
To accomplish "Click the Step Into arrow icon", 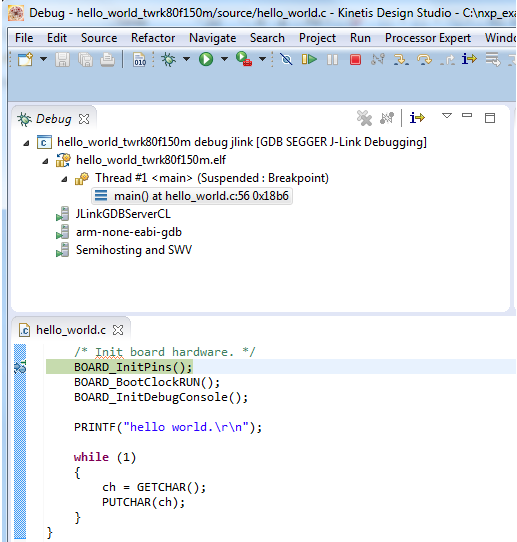I will (401, 59).
